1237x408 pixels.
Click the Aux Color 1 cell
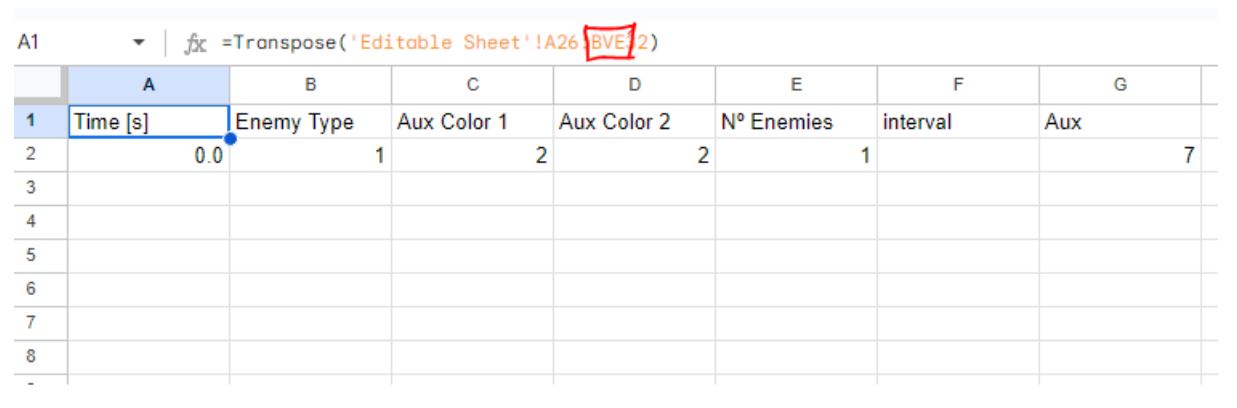point(472,122)
